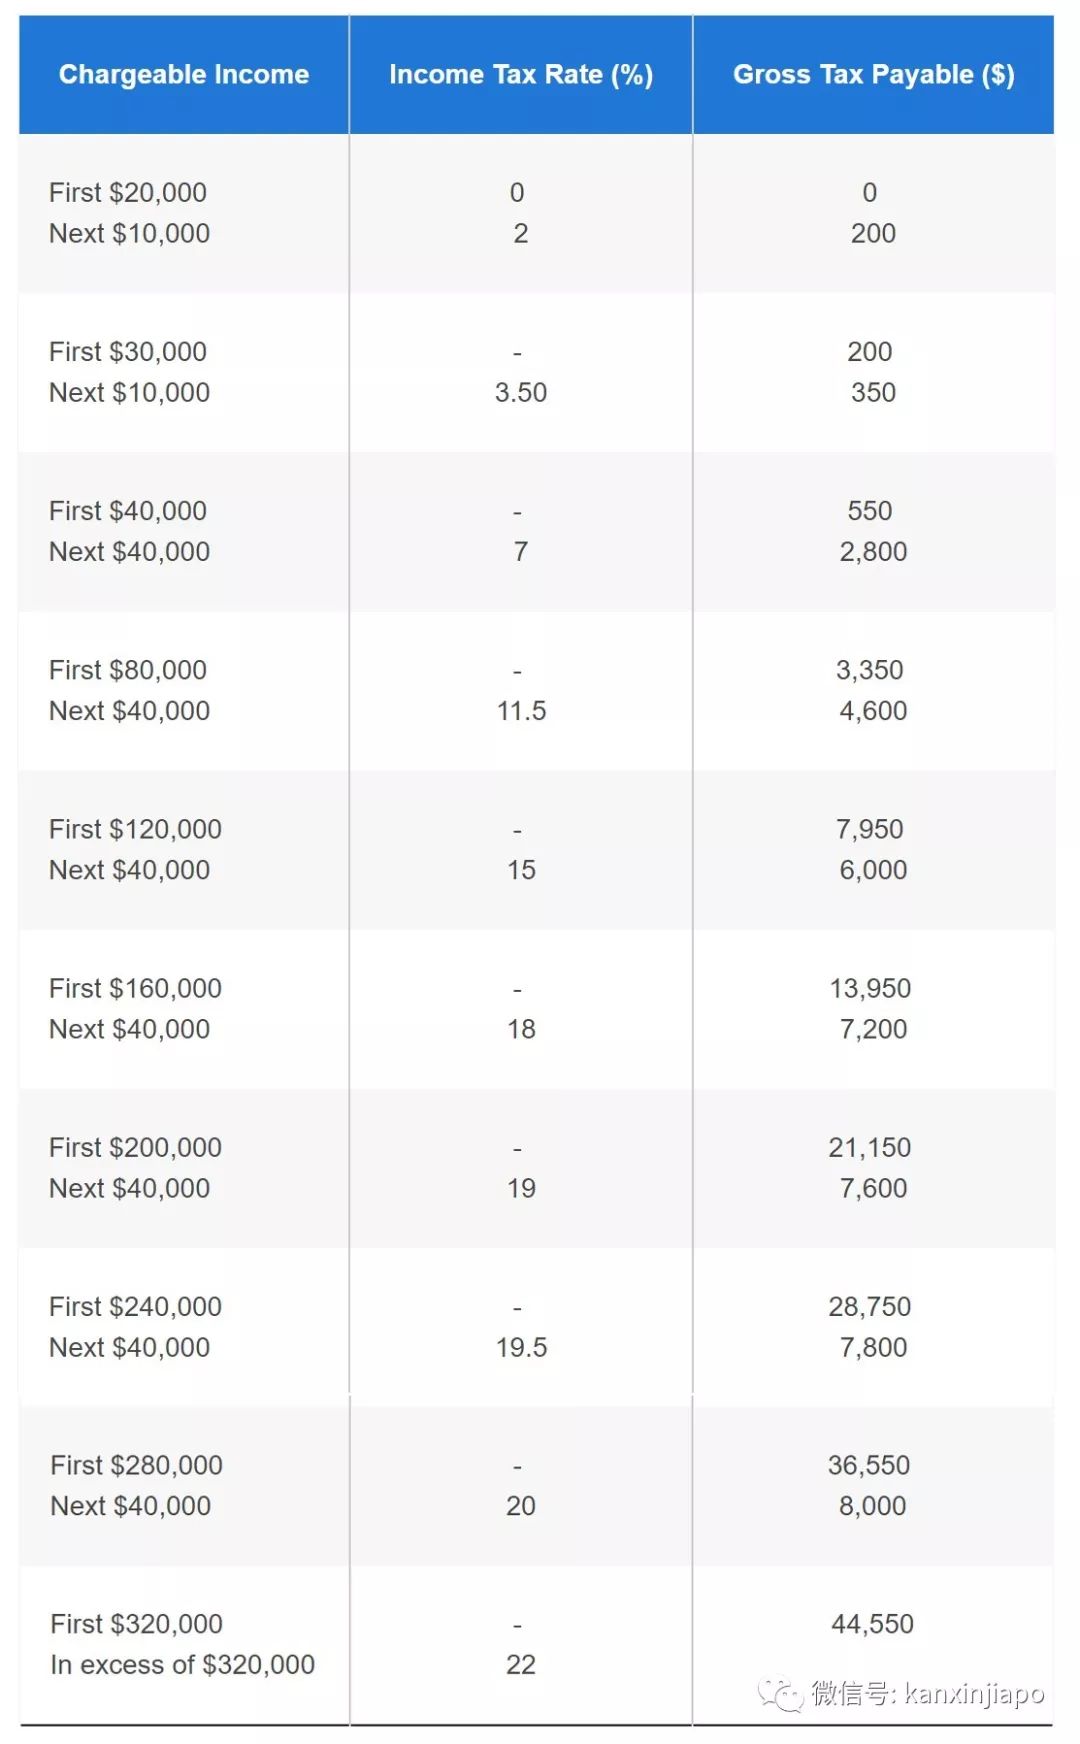The image size is (1080, 1744).
Task: Select the First $80,000 row label
Action: pyautogui.click(x=128, y=670)
